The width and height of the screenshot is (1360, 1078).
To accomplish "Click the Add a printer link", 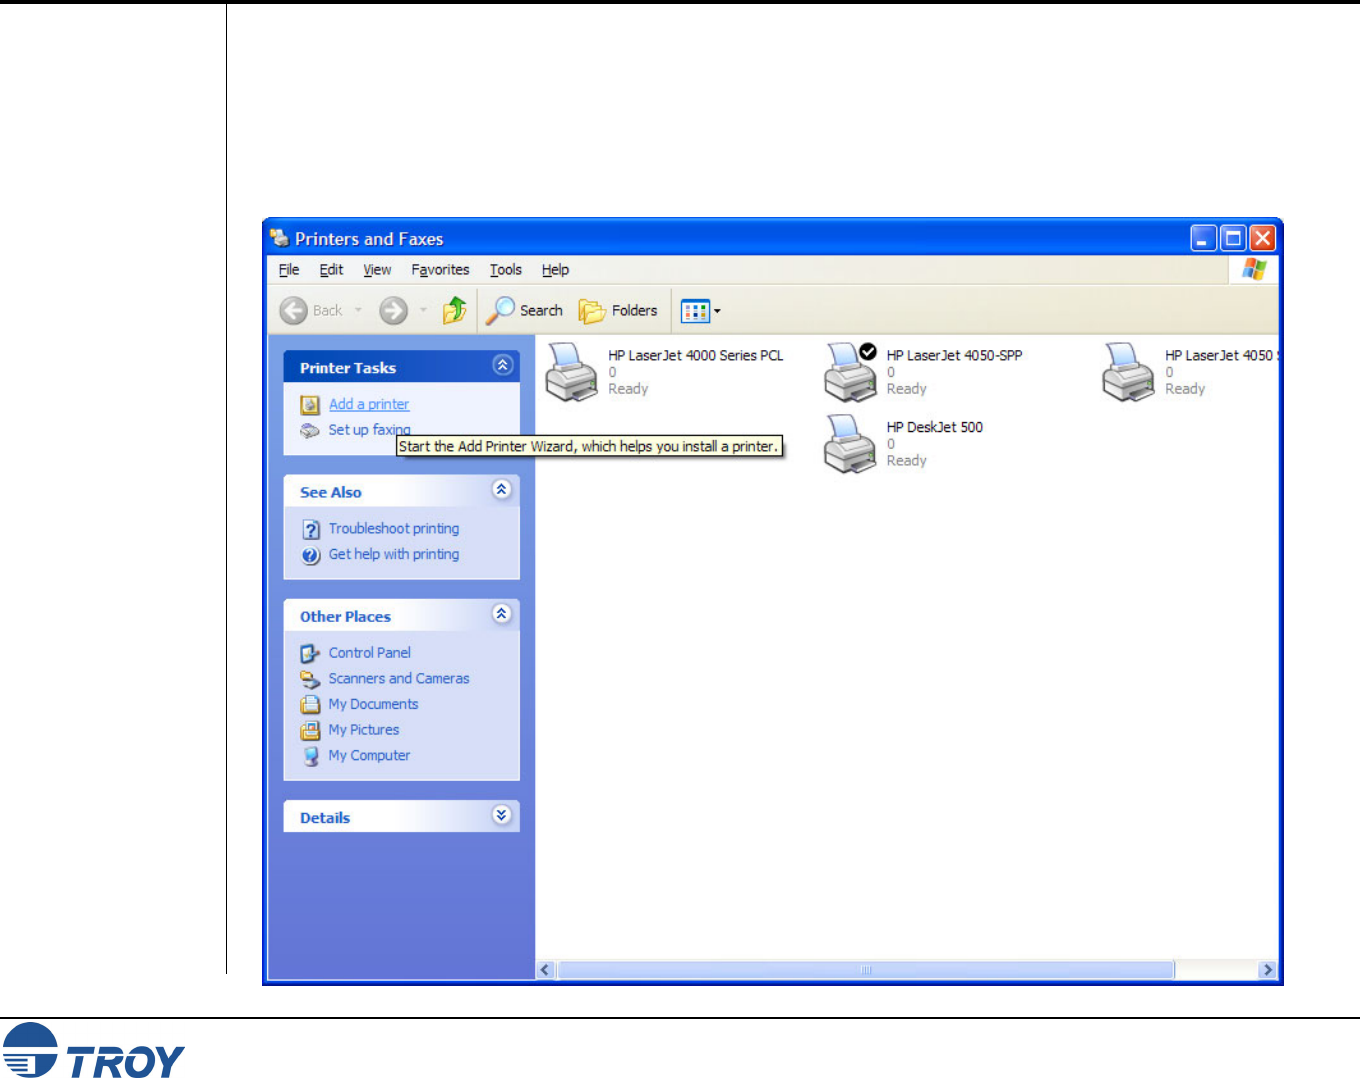I will tap(369, 404).
